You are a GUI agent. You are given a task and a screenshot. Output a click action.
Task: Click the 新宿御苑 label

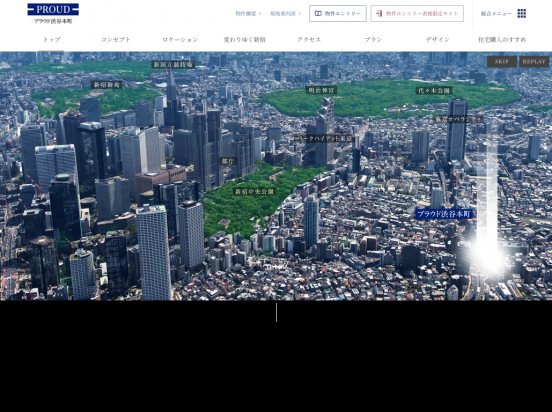pos(107,85)
